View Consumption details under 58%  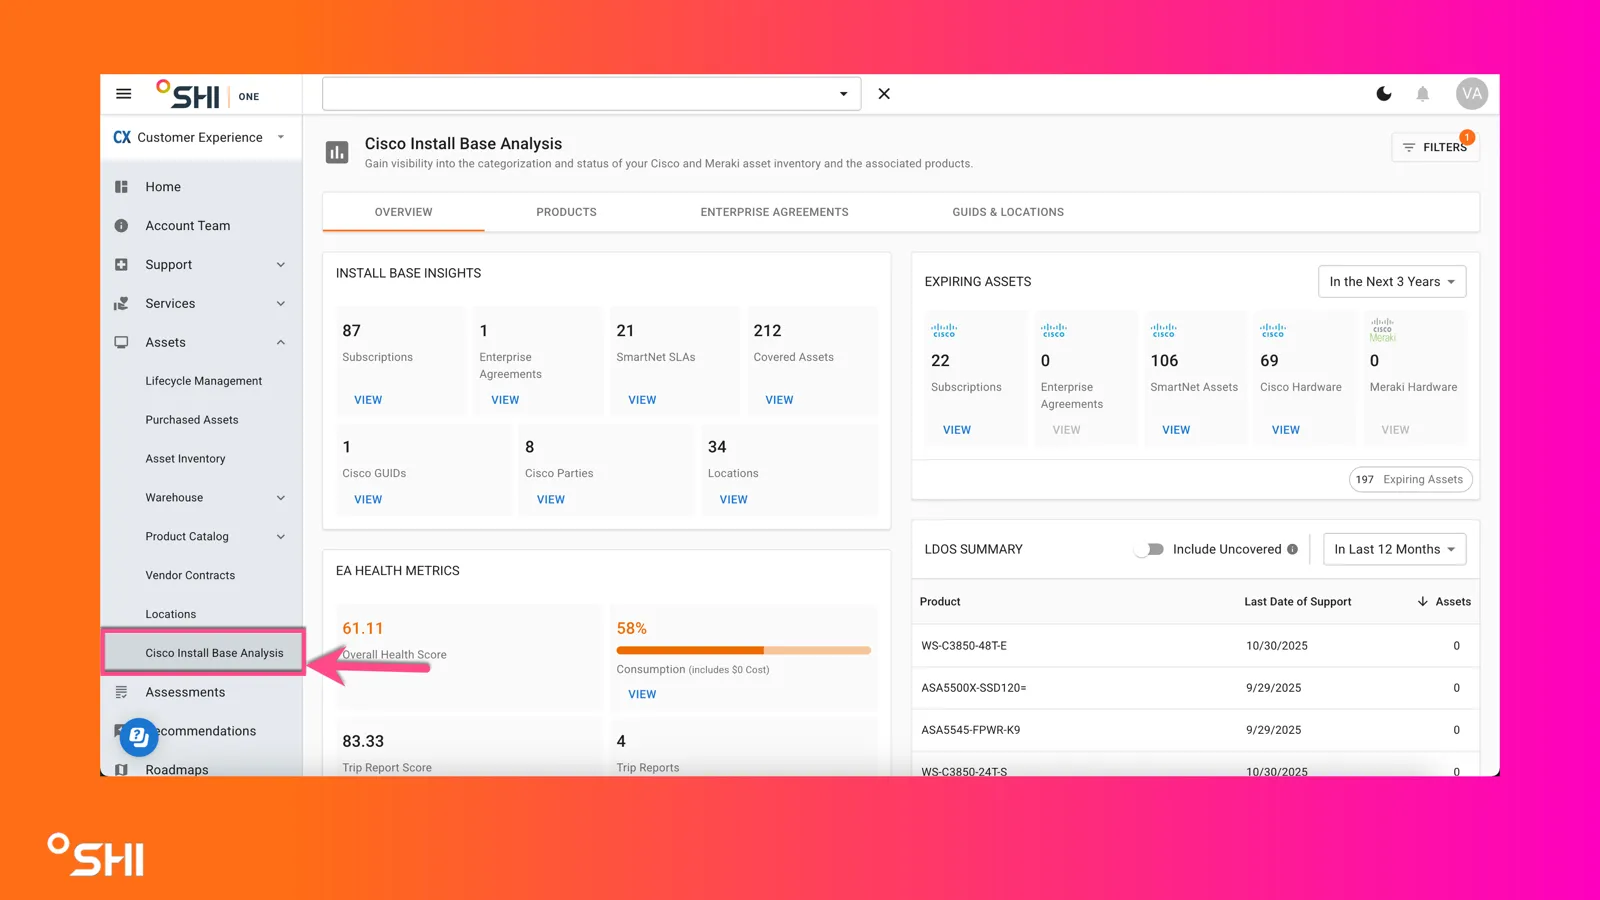(x=642, y=694)
